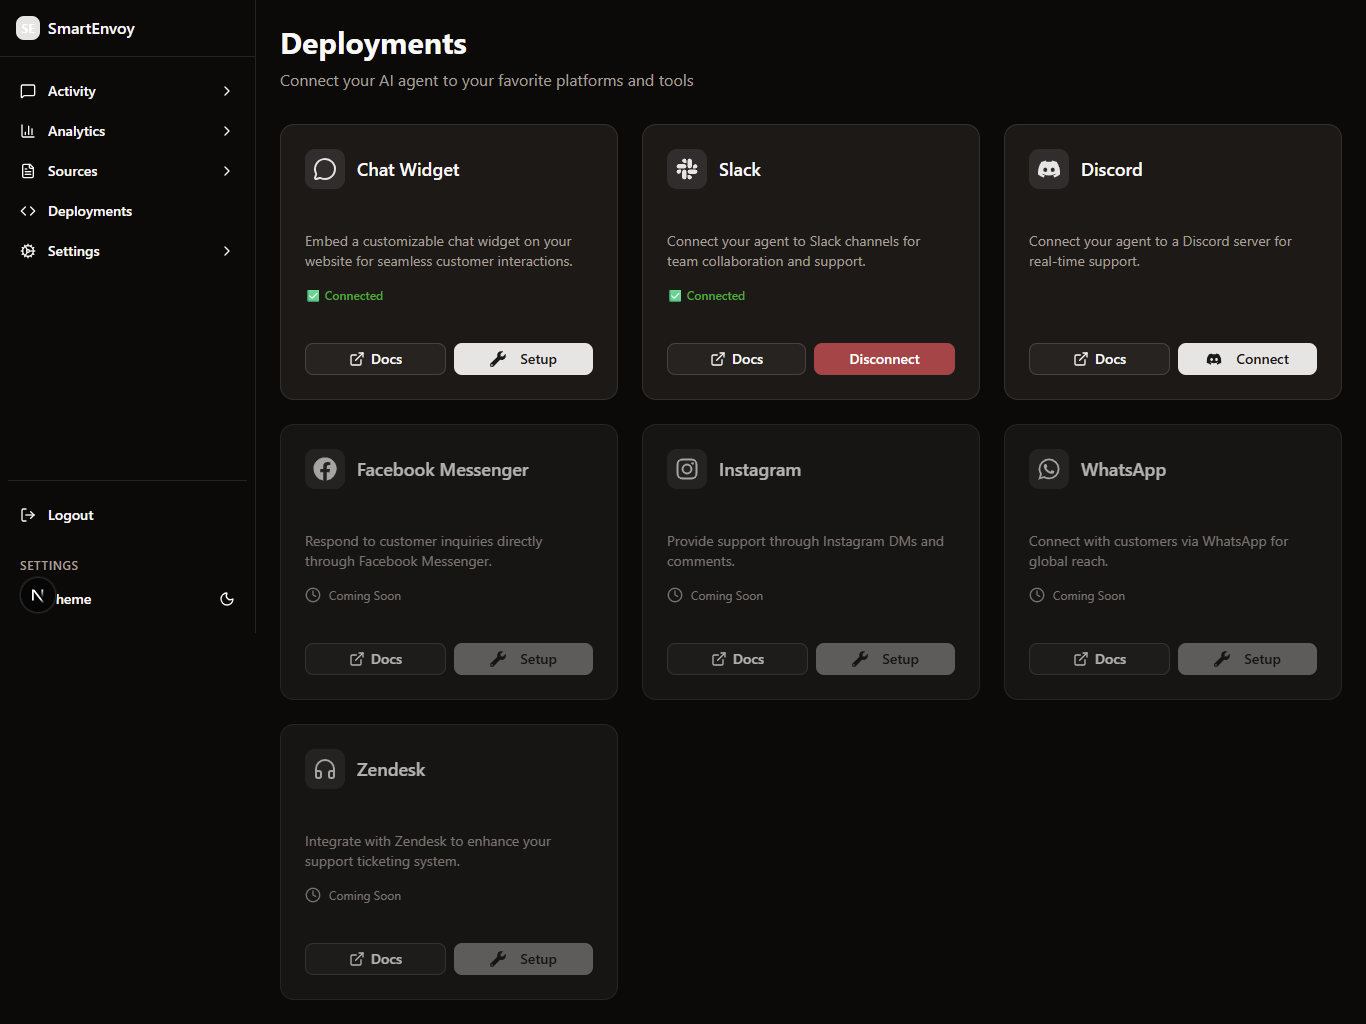
Task: Connect the Discord integration
Action: coord(1247,359)
